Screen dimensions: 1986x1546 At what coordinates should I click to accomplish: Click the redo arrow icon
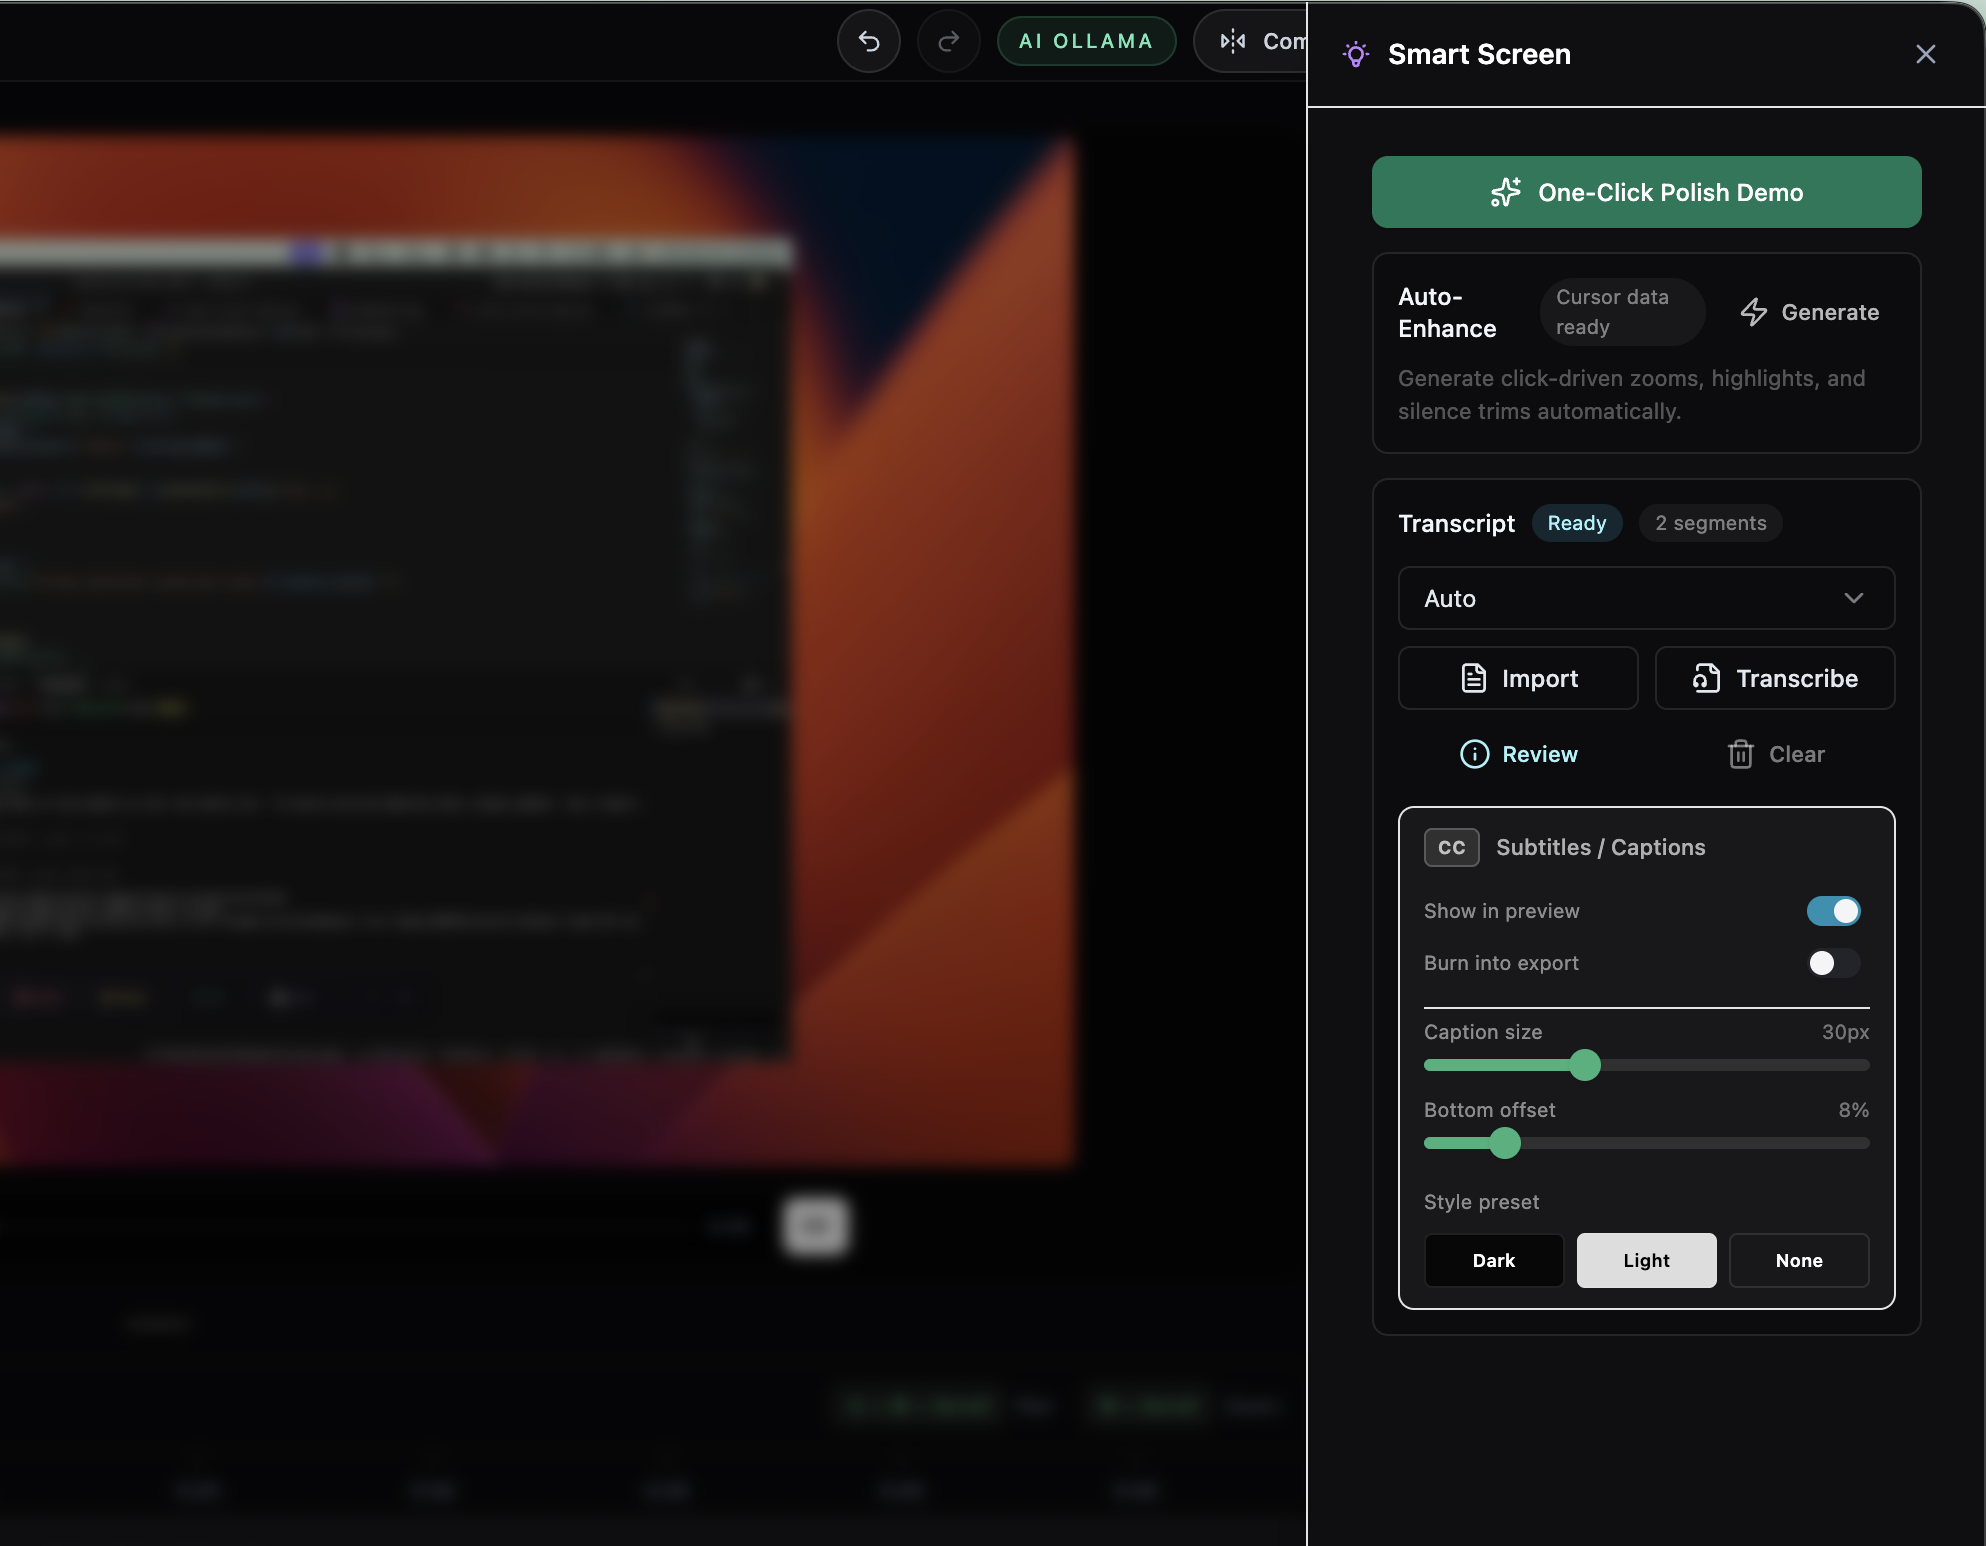[x=948, y=41]
